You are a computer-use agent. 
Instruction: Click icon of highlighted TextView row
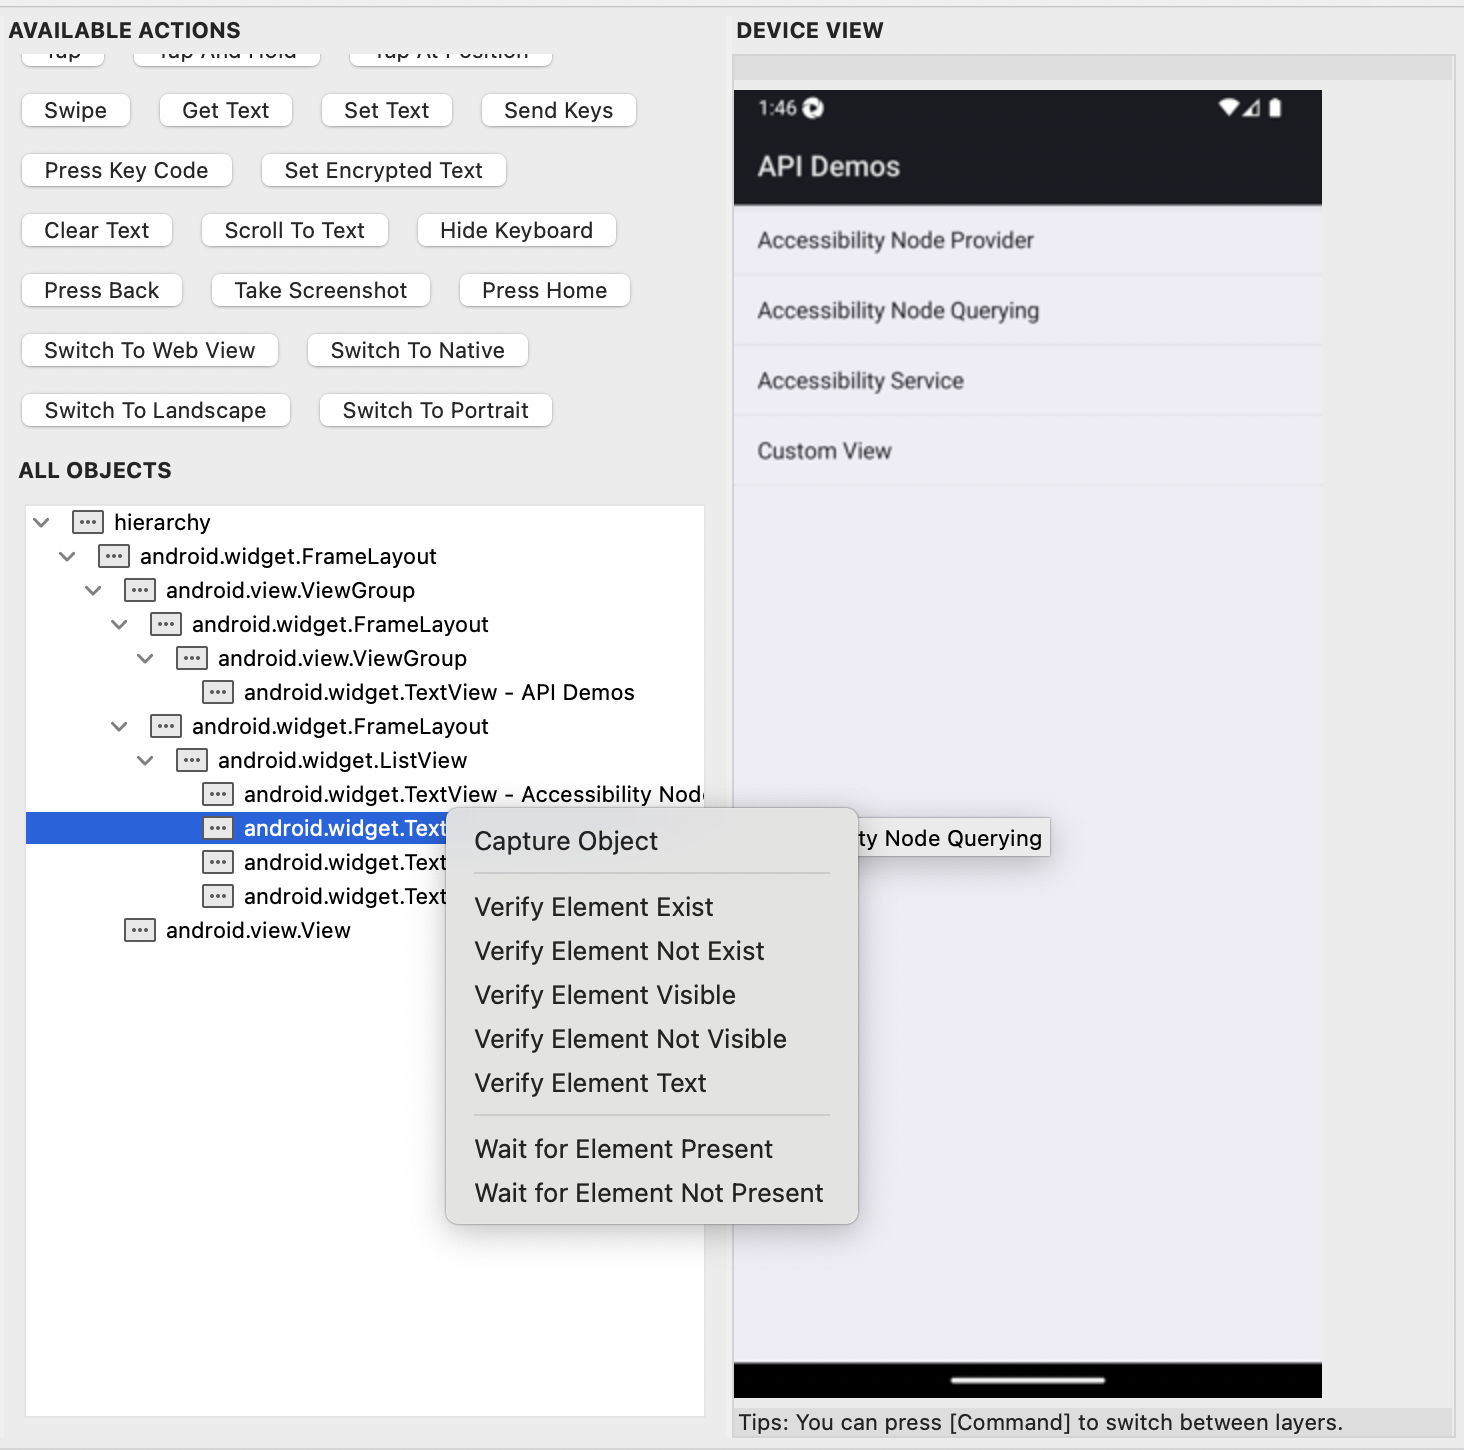coord(218,828)
